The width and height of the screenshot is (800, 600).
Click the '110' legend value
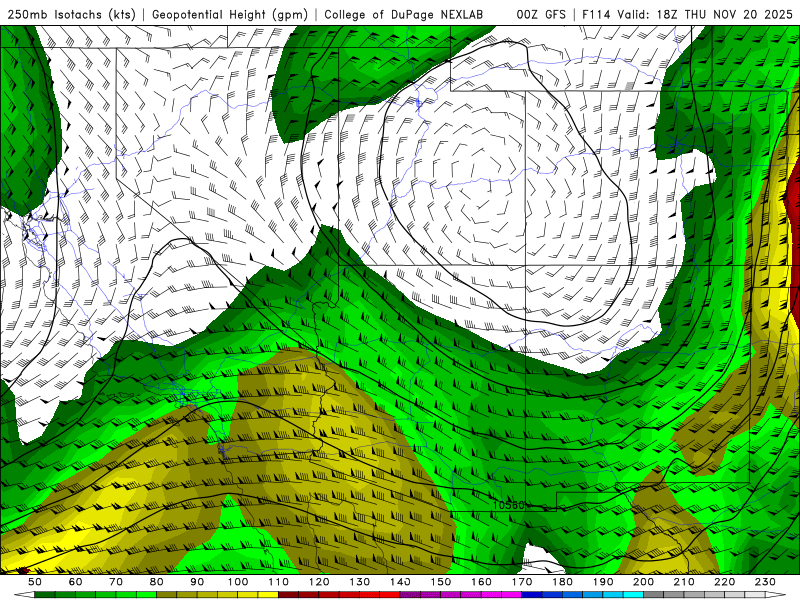279,582
